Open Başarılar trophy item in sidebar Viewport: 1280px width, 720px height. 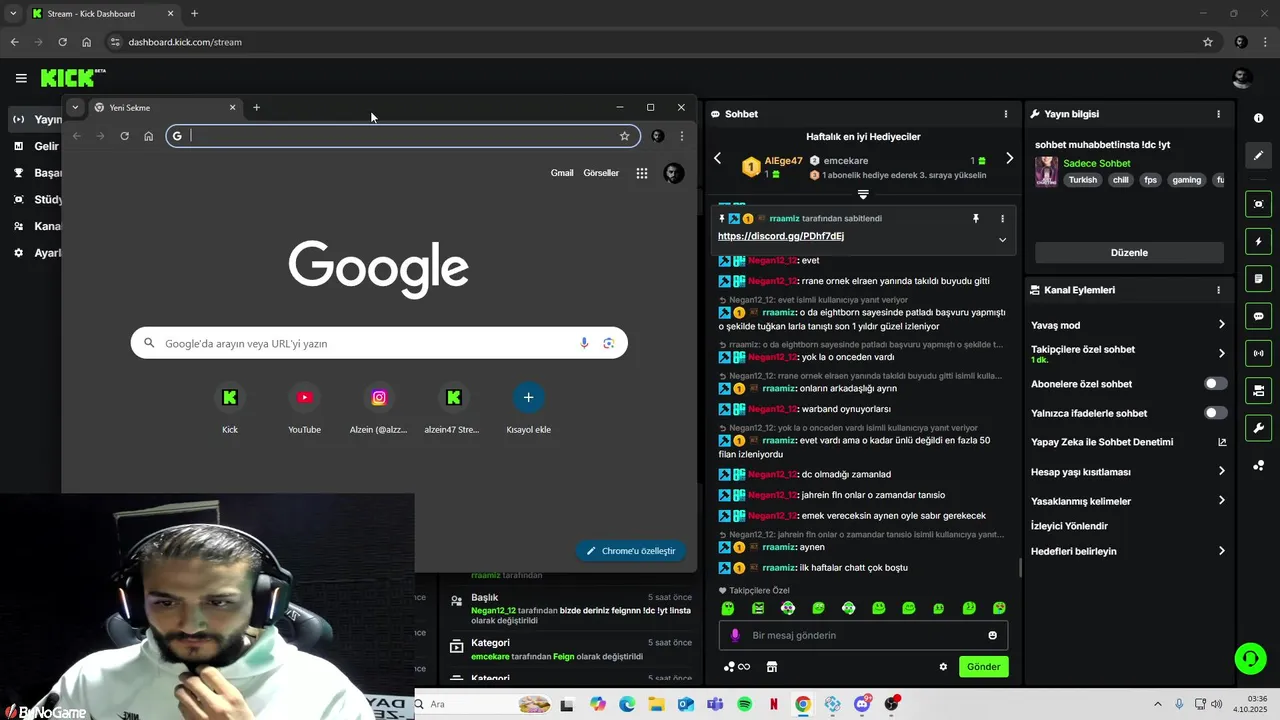(36, 173)
